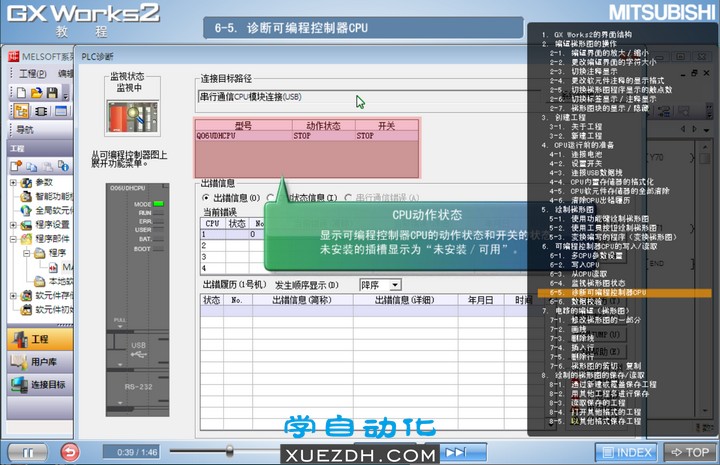Select index entry 3-2 新建工程

(x=576, y=136)
